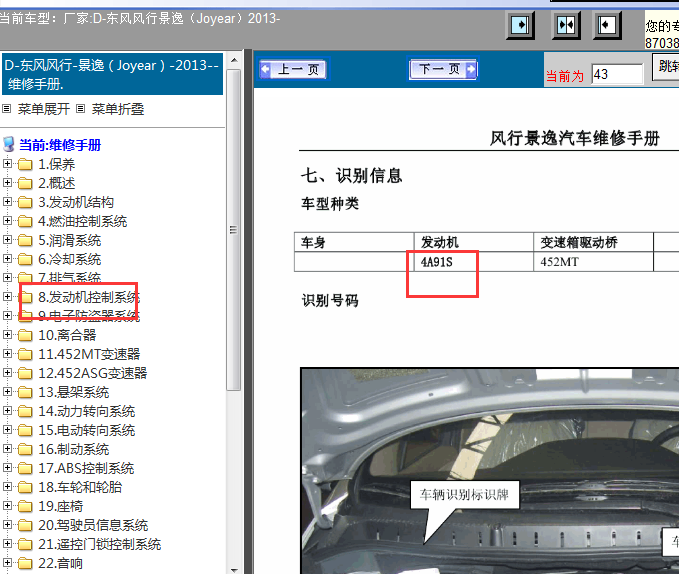Click the folder icon for 1.保养
This screenshot has width=679, height=574.
pos(25,164)
